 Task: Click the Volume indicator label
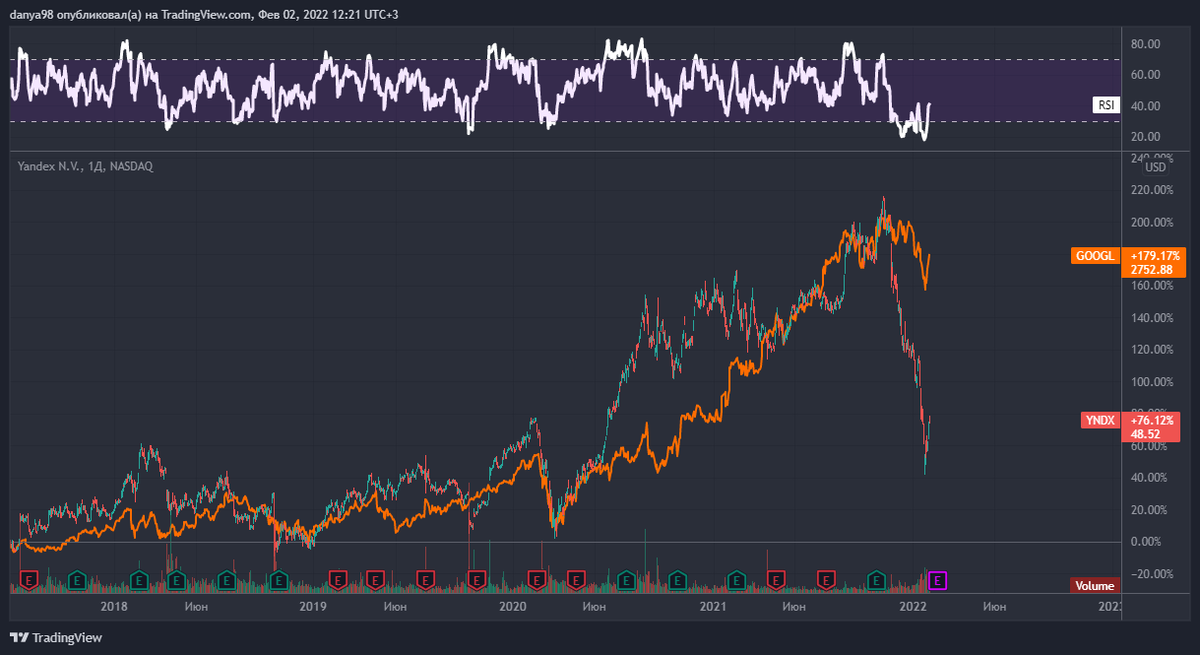[1094, 586]
